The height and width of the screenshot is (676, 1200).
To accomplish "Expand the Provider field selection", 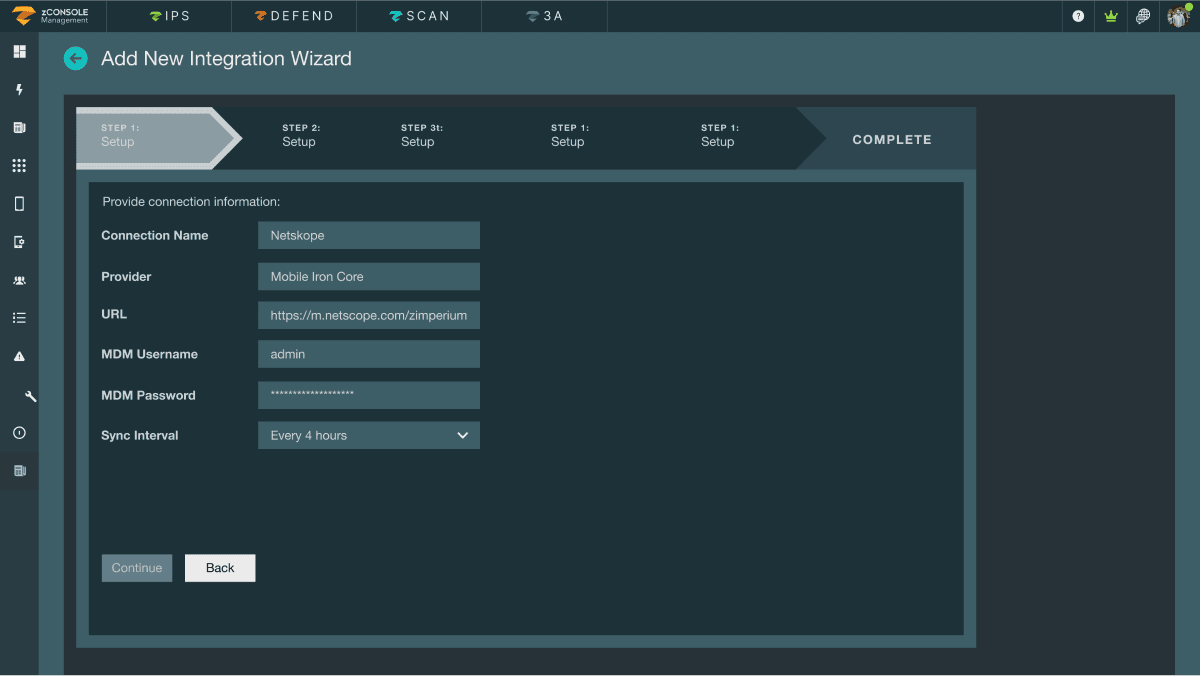I will 368,276.
